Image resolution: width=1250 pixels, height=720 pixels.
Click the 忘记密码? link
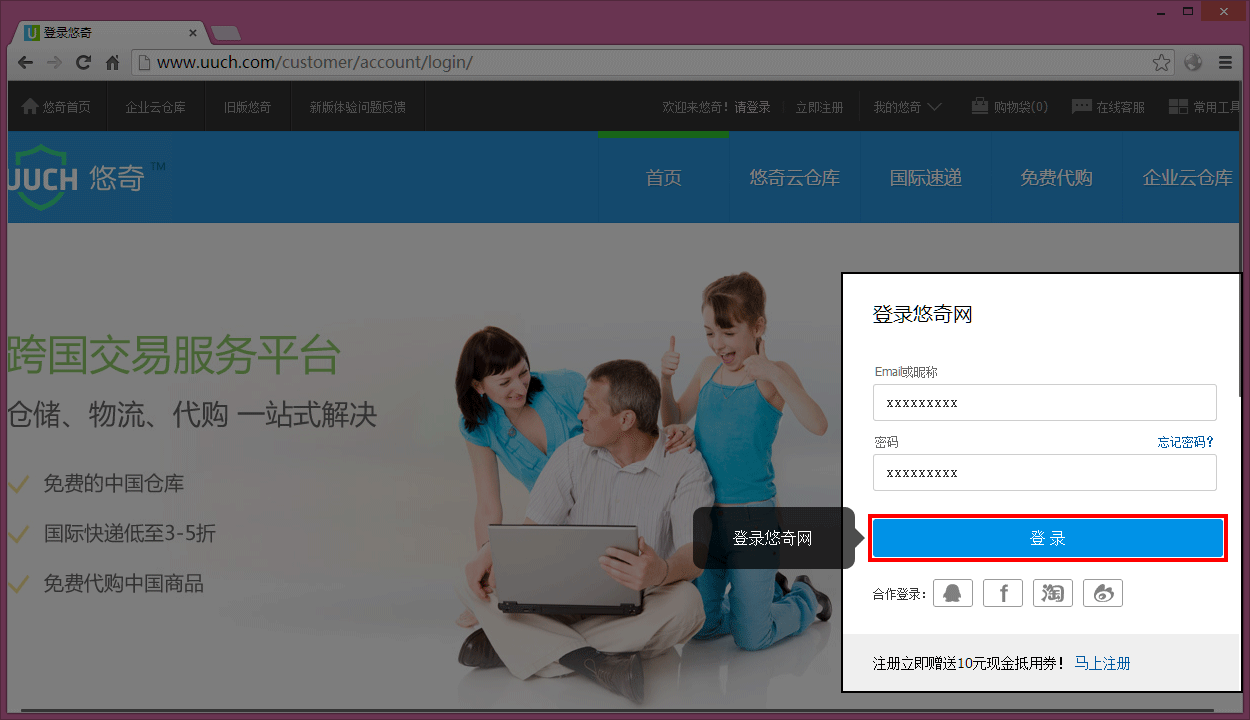1186,442
